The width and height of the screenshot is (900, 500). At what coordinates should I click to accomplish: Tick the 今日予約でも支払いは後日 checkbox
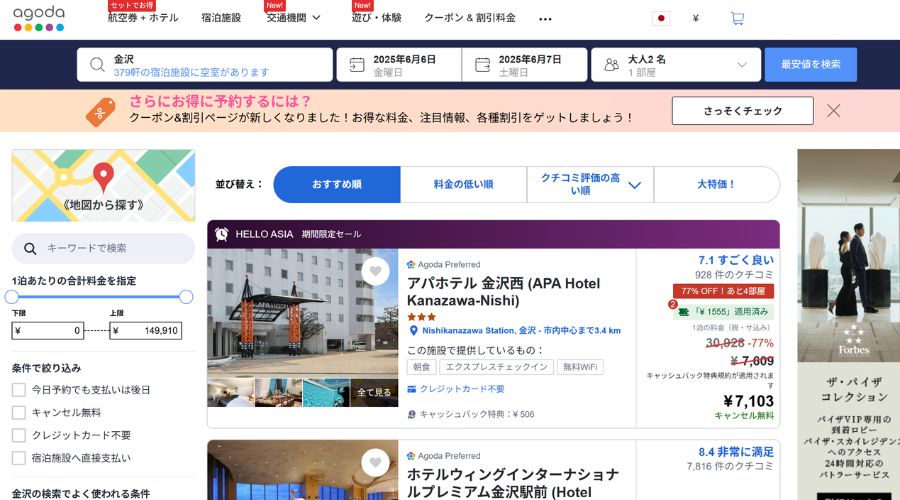coord(19,390)
